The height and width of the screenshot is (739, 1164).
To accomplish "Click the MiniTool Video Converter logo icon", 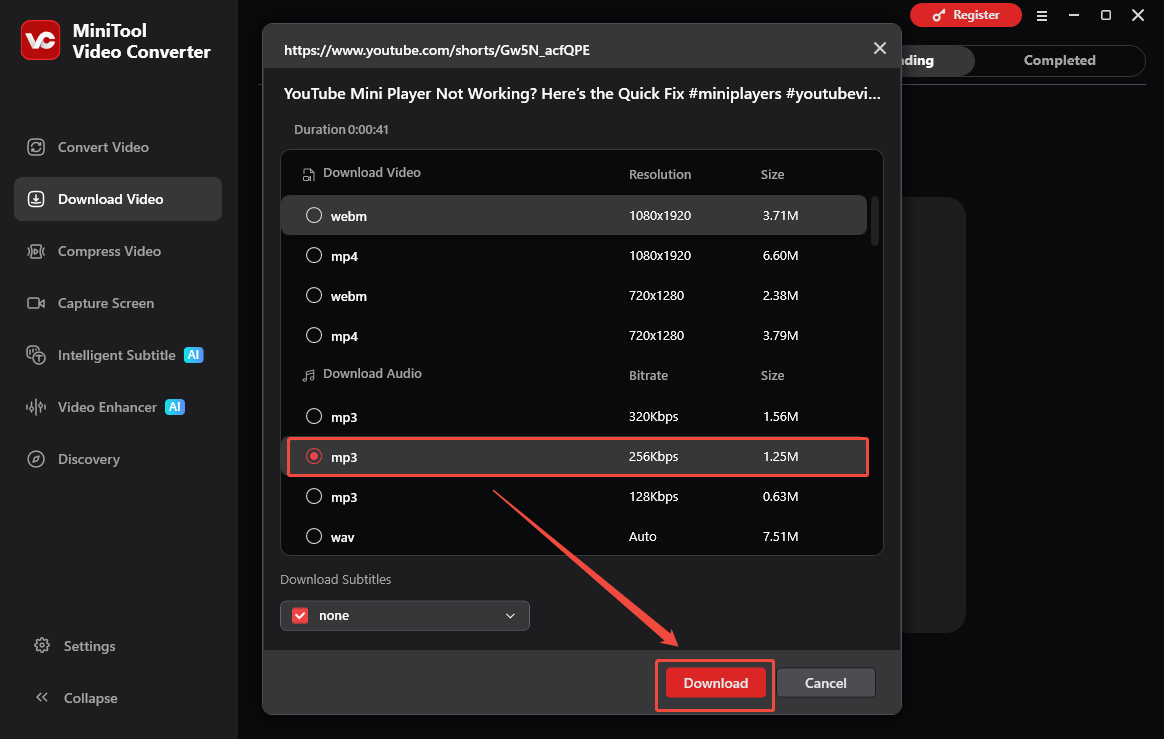I will (x=40, y=40).
